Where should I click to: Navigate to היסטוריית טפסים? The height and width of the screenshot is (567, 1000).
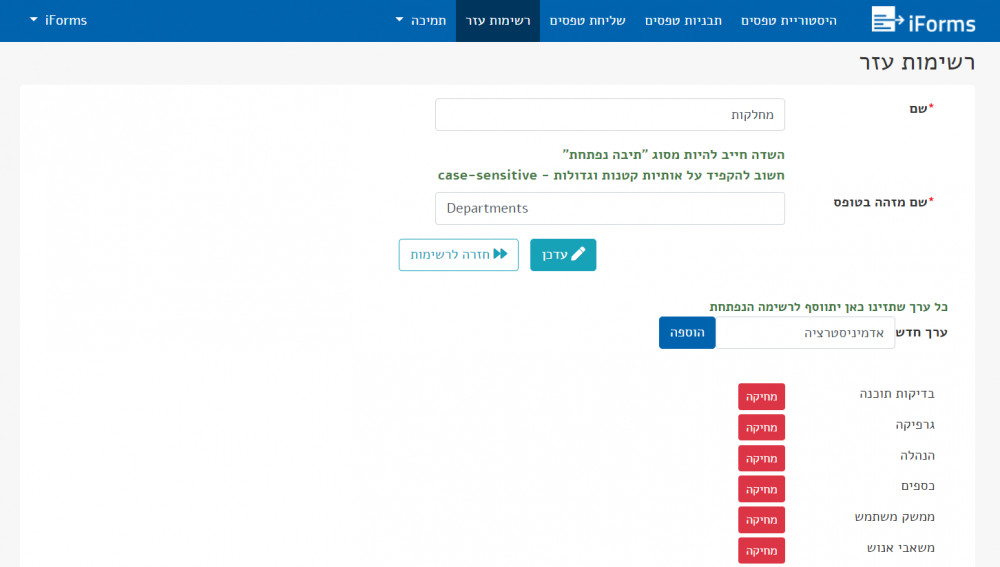789,20
